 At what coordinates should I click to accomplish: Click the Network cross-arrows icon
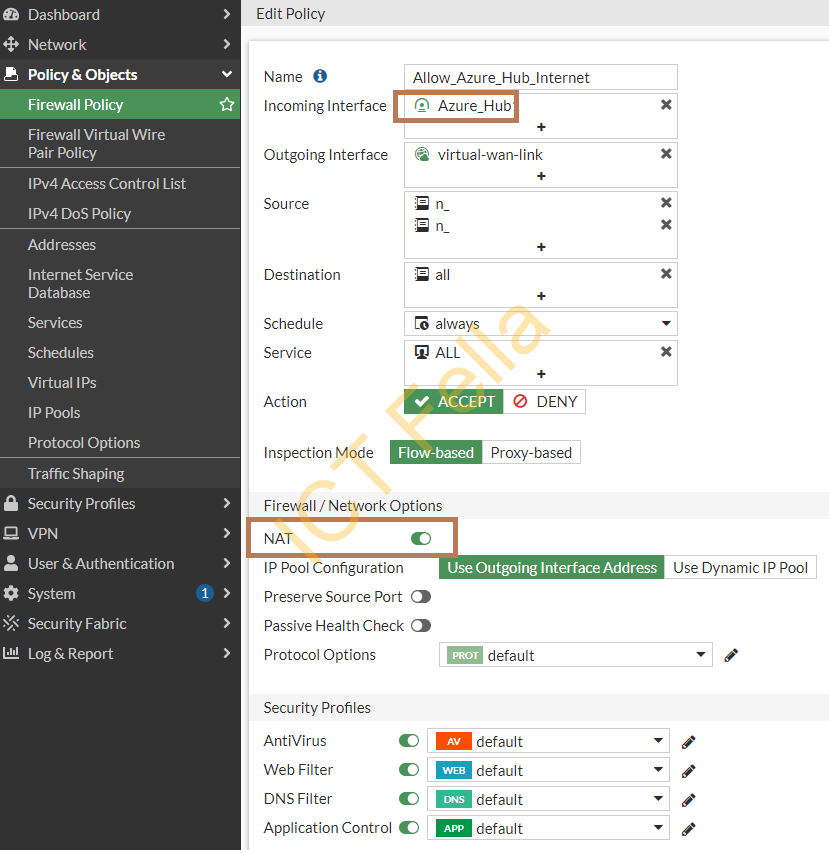(x=11, y=44)
